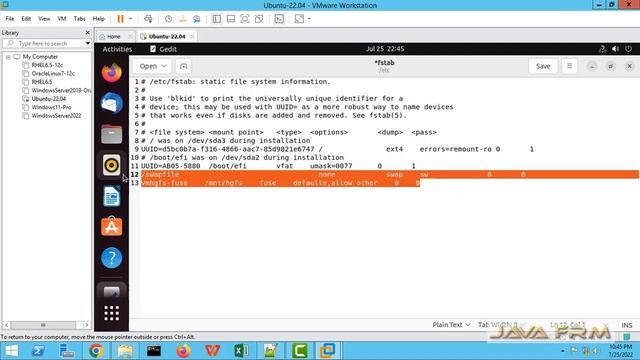Open Rhythmbox from the dock

[111, 165]
